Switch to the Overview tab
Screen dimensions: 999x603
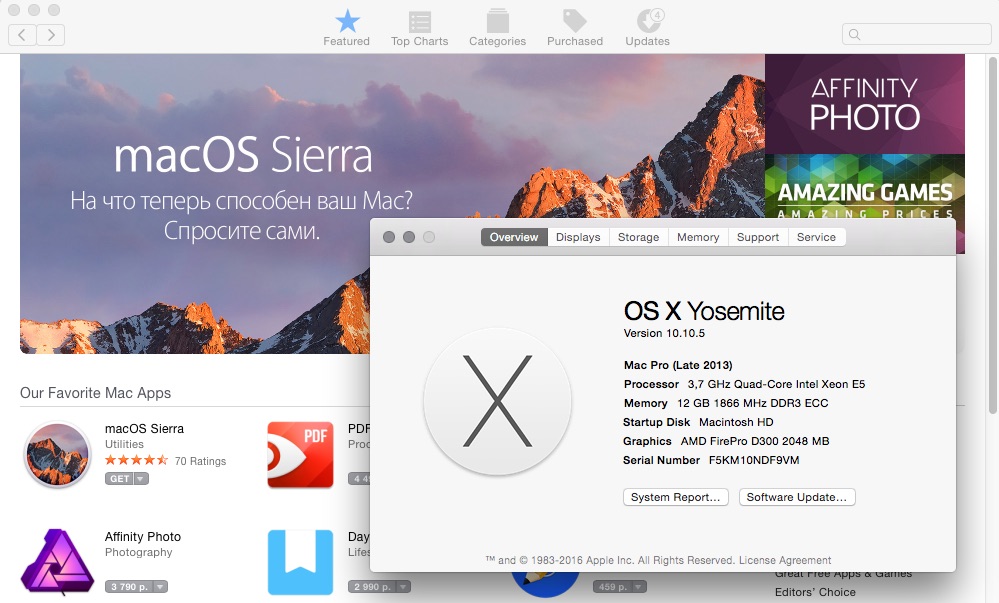click(x=514, y=237)
